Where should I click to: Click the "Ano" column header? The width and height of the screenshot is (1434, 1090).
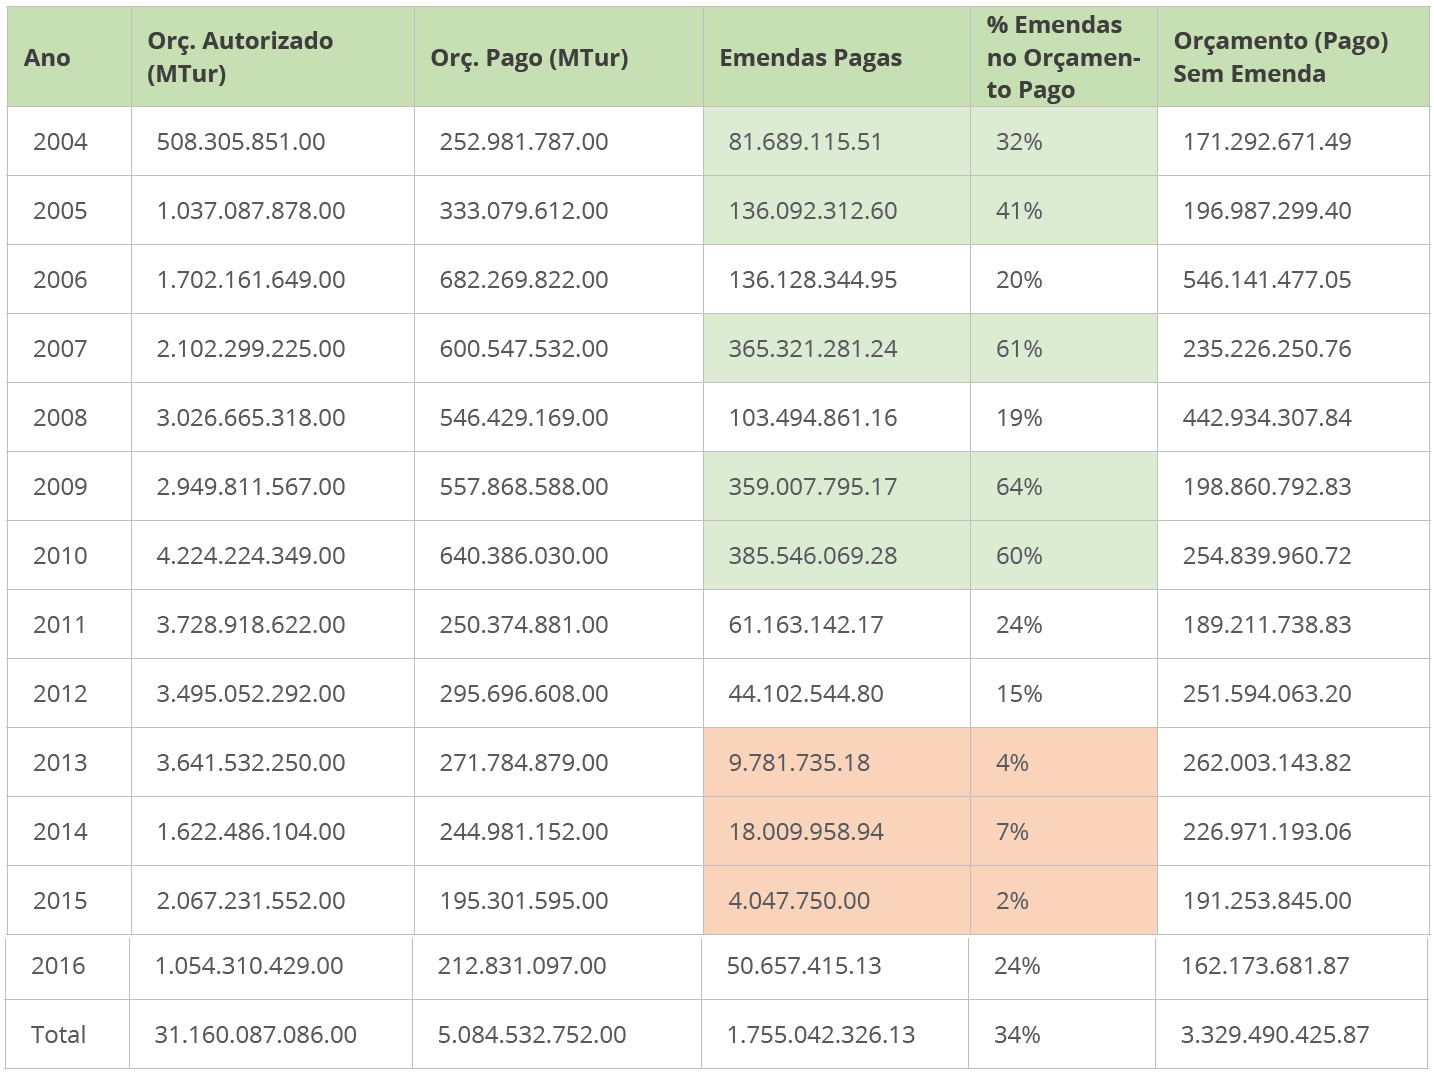pyautogui.click(x=47, y=58)
